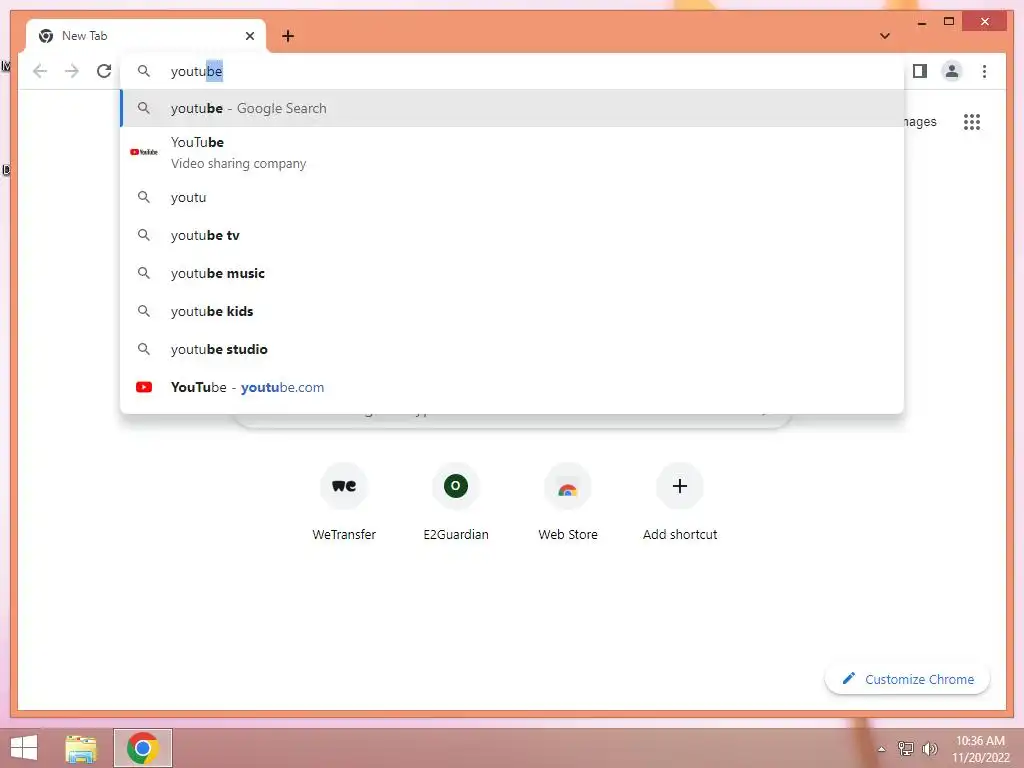1024x768 pixels.
Task: Go forward with the forward arrow
Action: 72,71
